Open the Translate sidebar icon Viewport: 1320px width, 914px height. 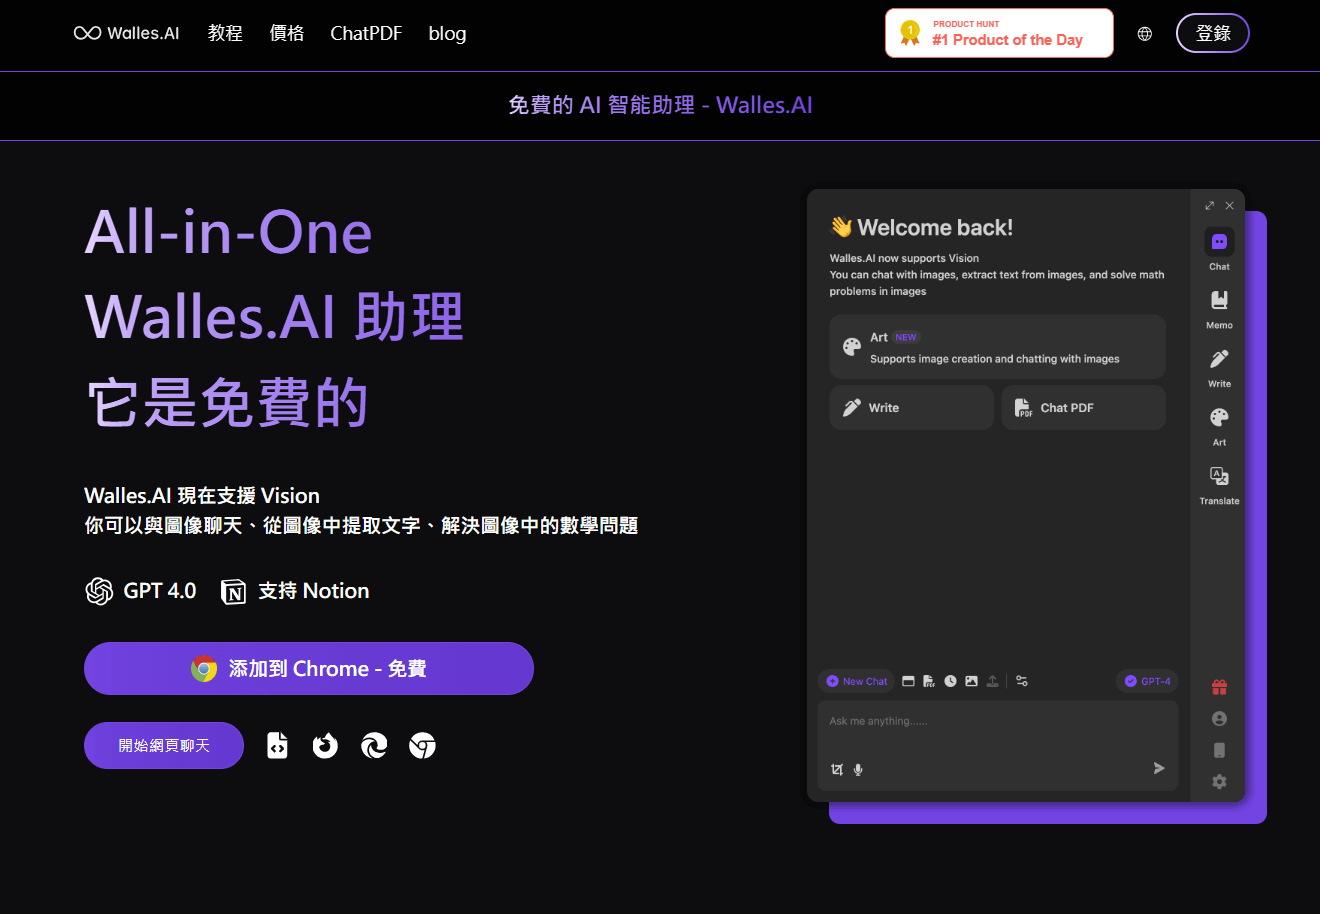pyautogui.click(x=1219, y=476)
